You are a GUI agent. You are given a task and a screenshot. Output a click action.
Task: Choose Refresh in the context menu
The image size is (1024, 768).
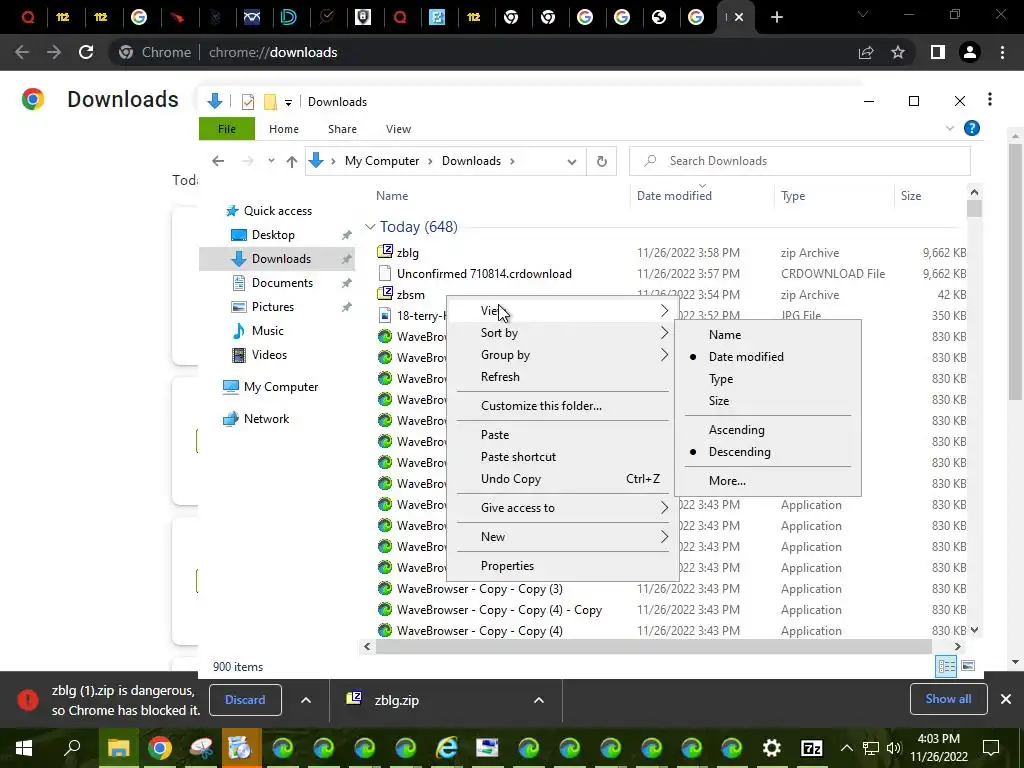point(563,377)
